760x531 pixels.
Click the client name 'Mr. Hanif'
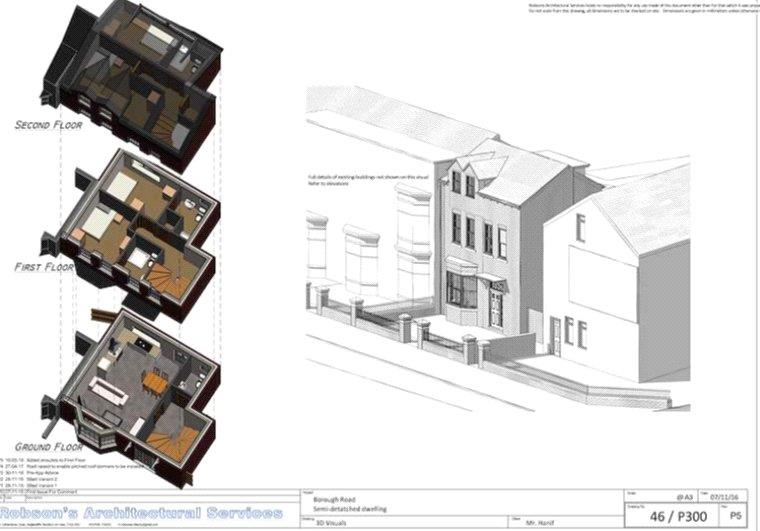539,523
